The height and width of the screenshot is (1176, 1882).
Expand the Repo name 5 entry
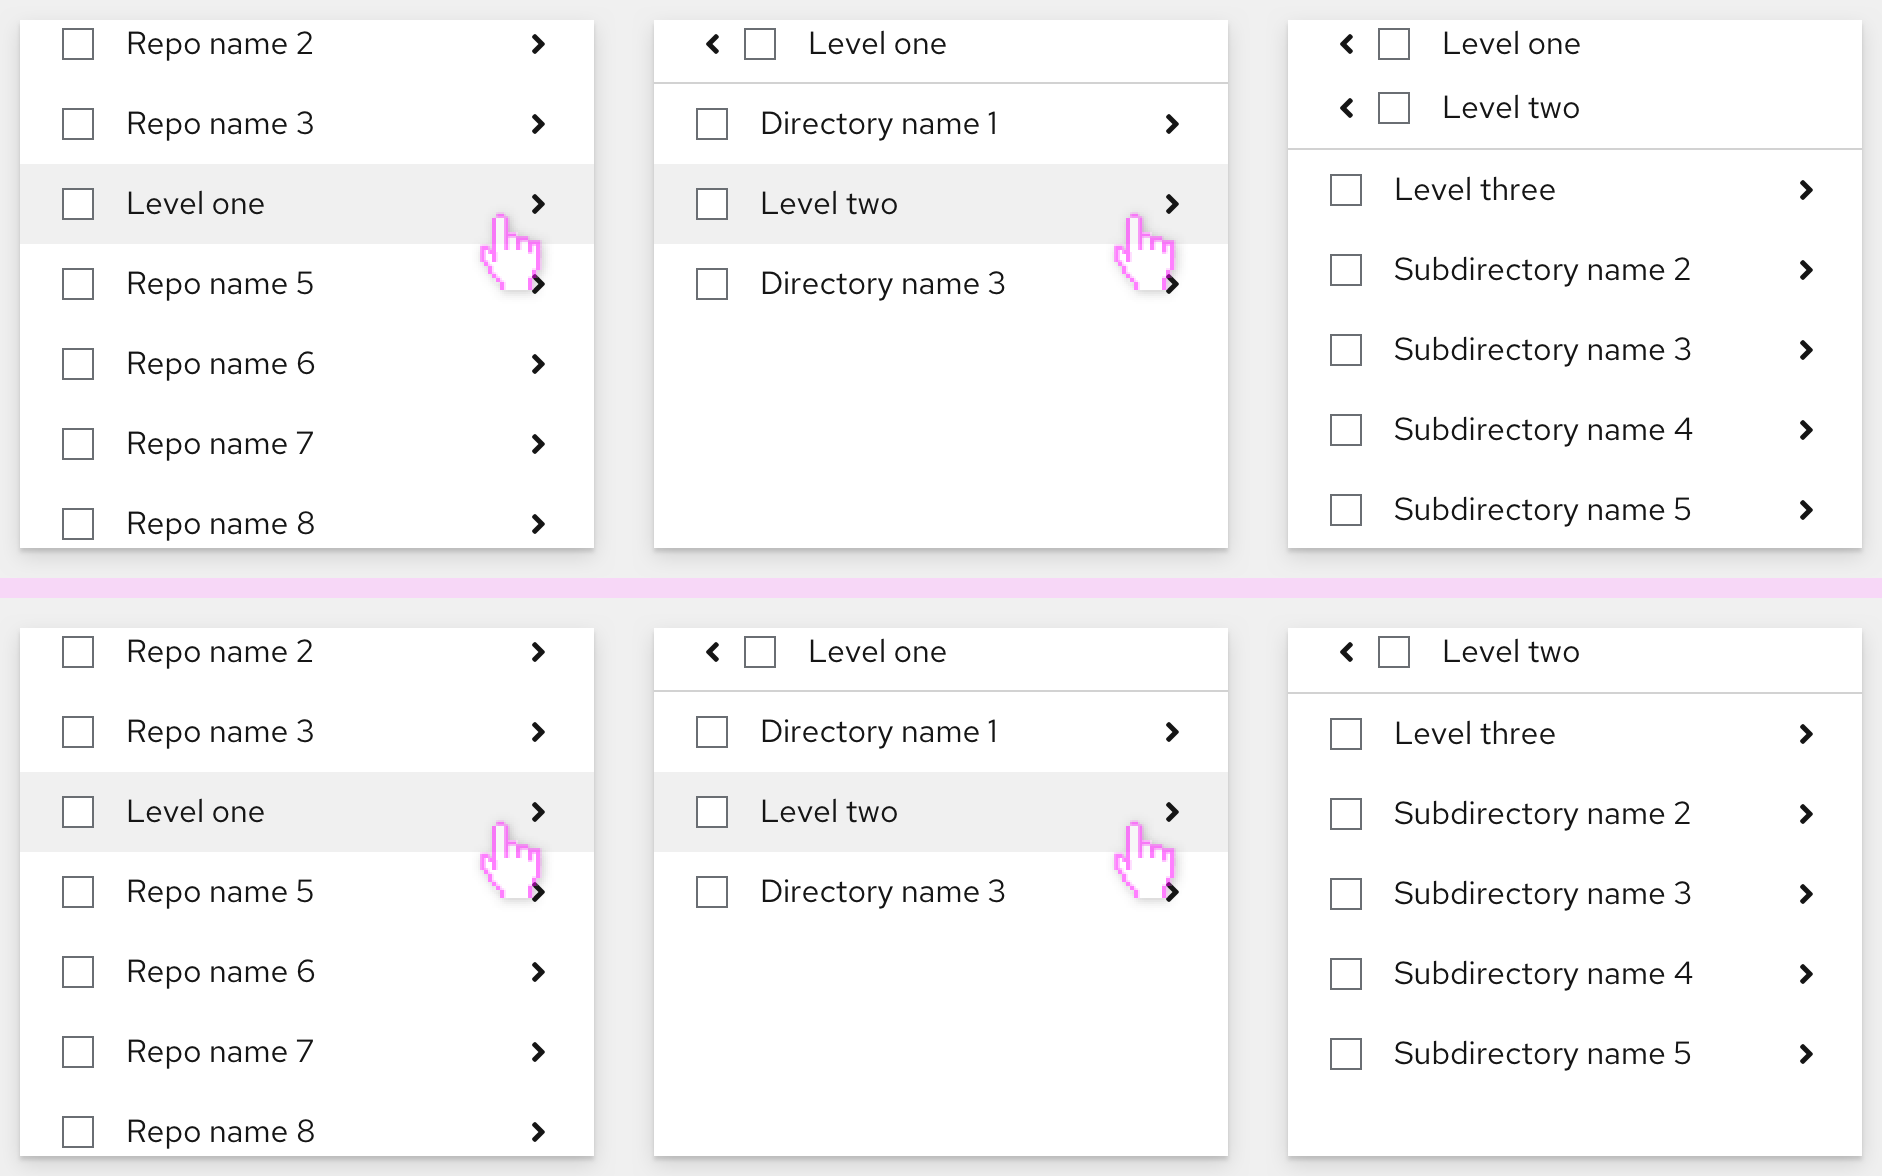(539, 284)
